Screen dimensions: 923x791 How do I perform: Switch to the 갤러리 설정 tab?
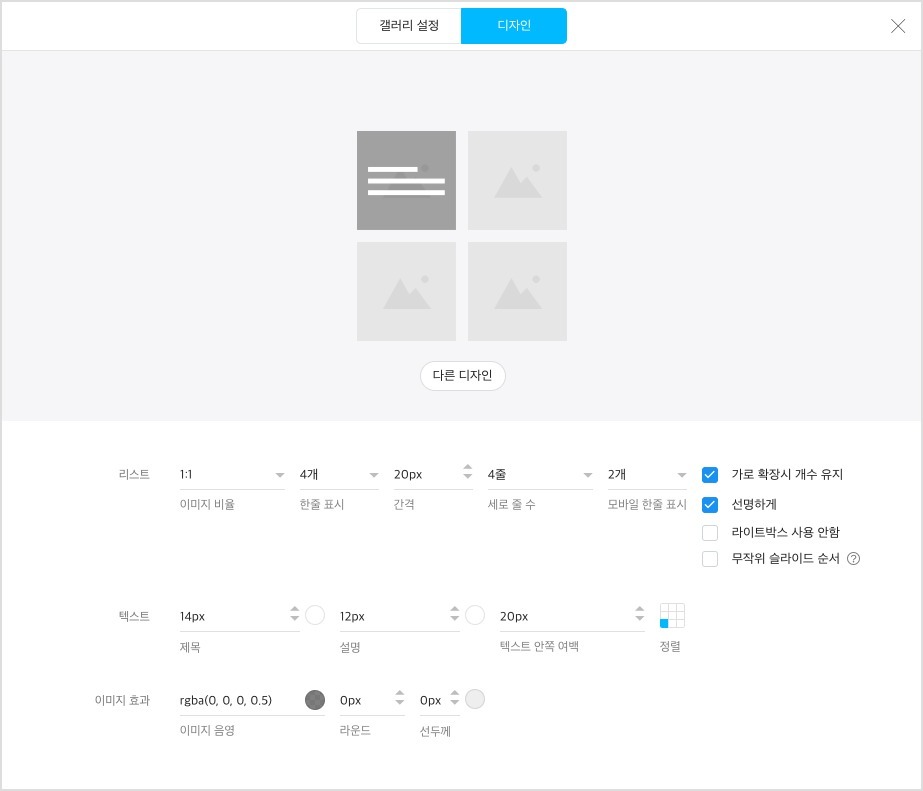tap(409, 26)
